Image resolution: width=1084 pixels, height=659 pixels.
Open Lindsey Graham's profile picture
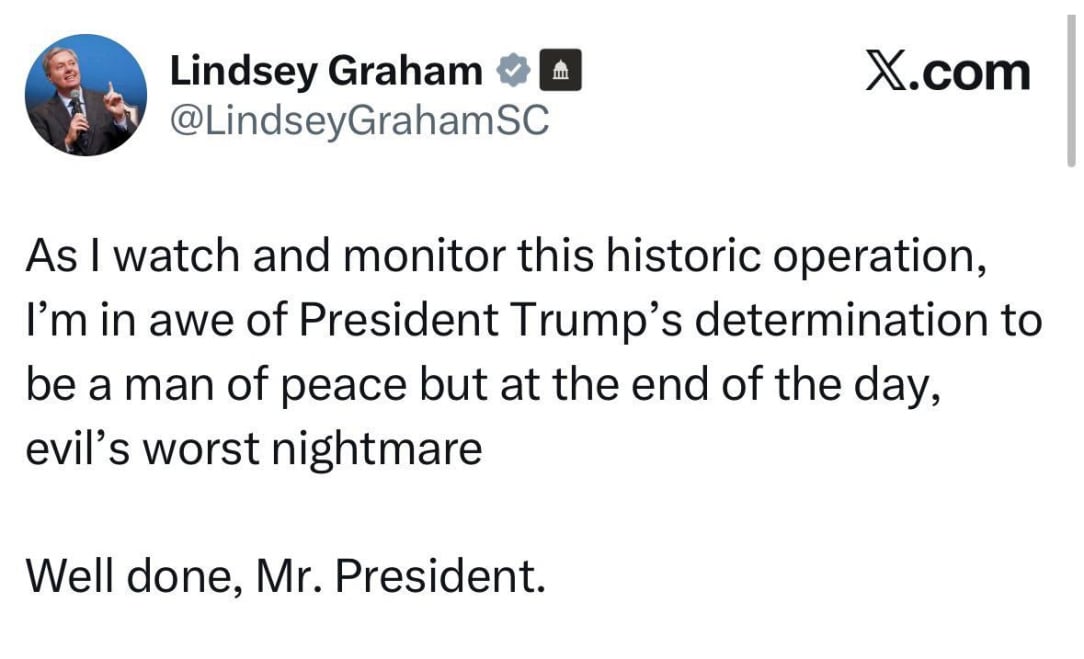86,95
